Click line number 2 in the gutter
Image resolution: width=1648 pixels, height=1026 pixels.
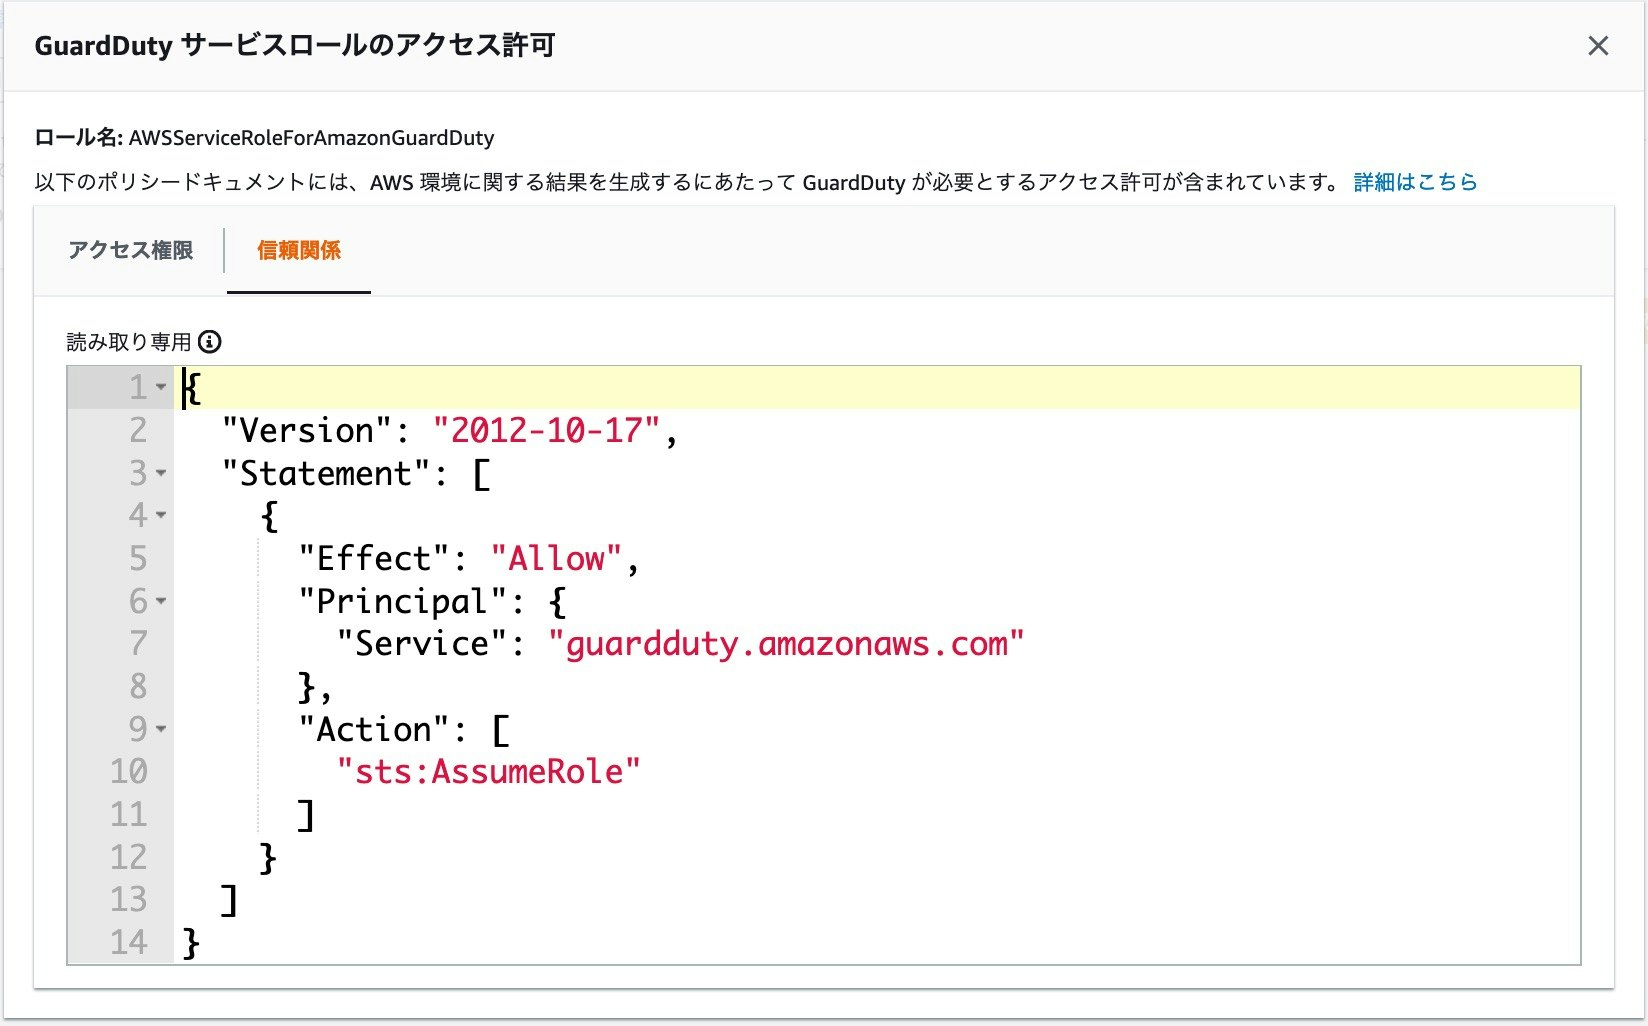coord(138,430)
